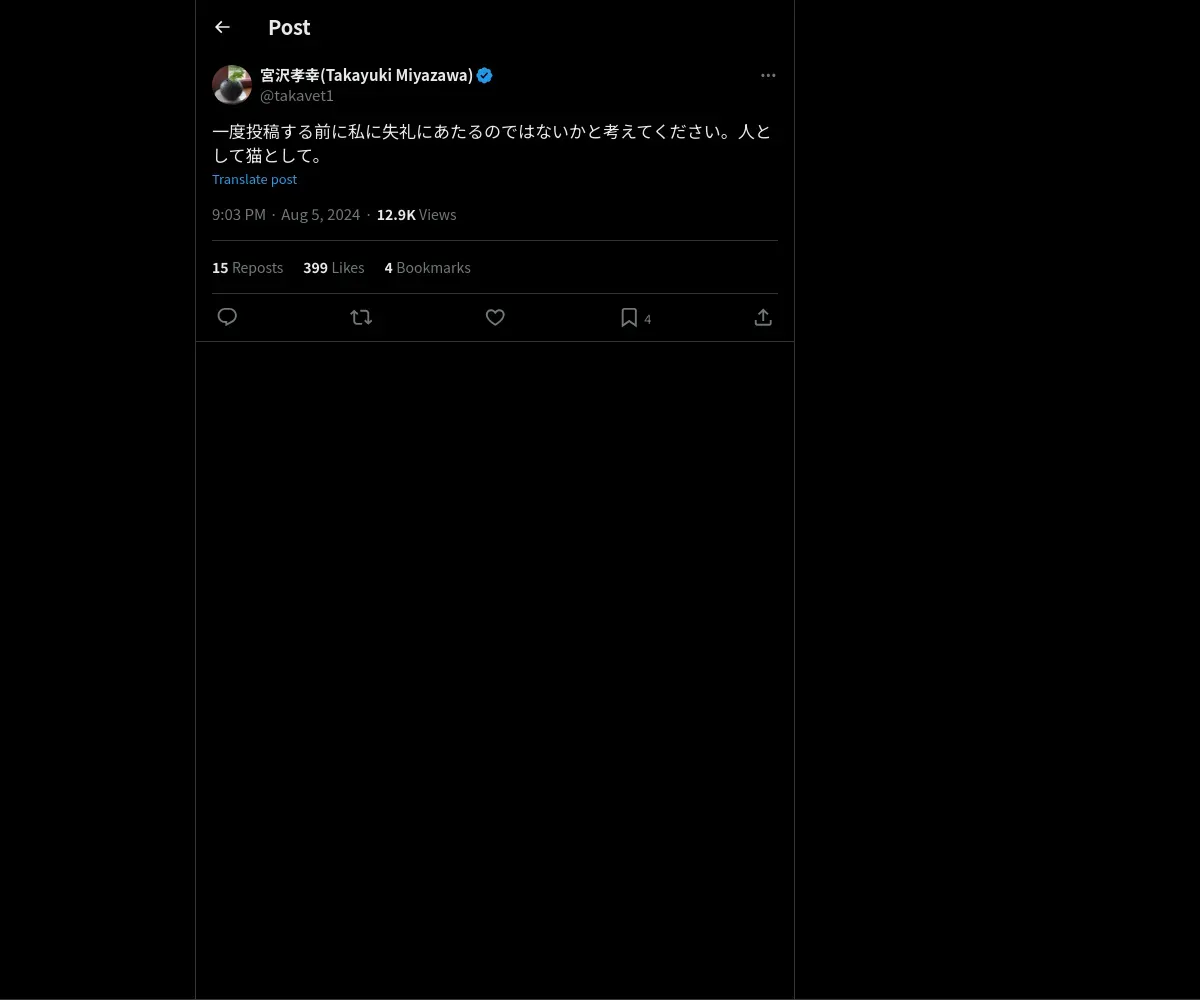View the 15 Reposts list

pos(247,268)
